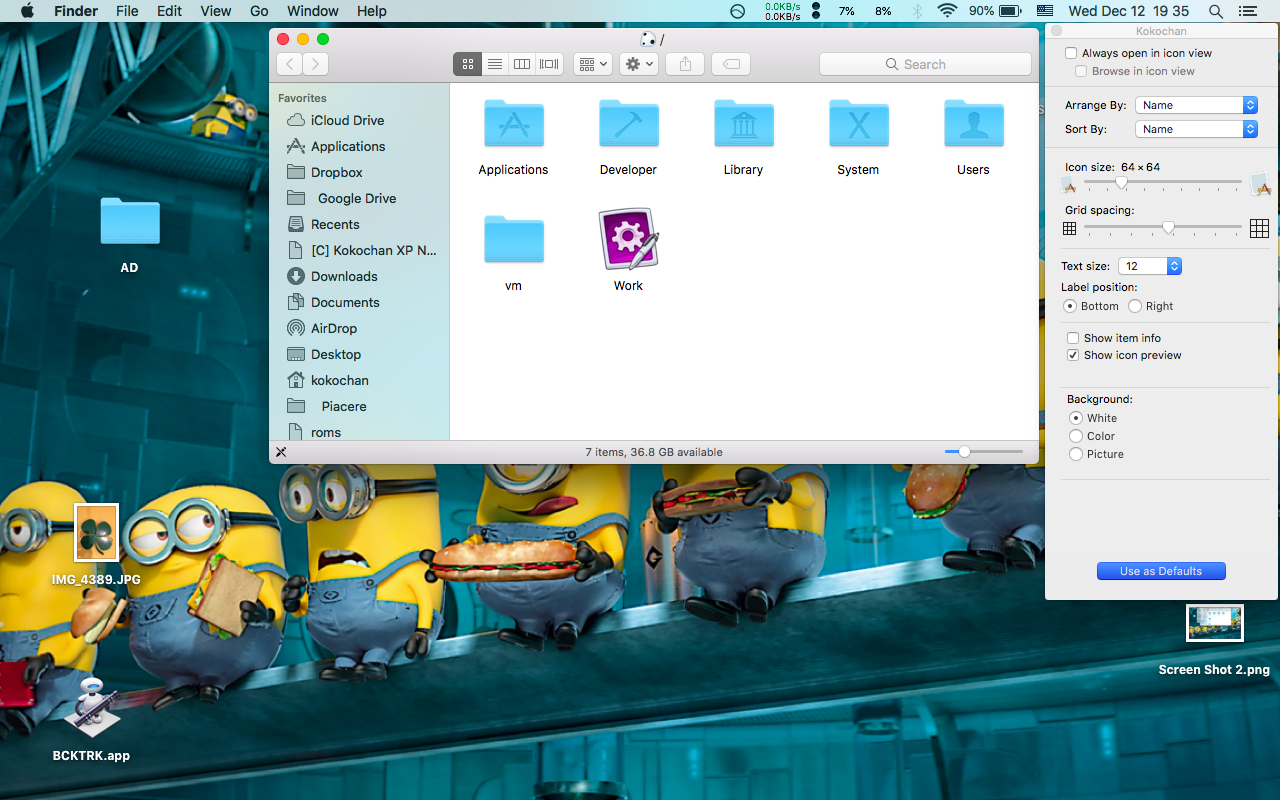1280x800 pixels.
Task: Select Color background option
Action: [1076, 436]
